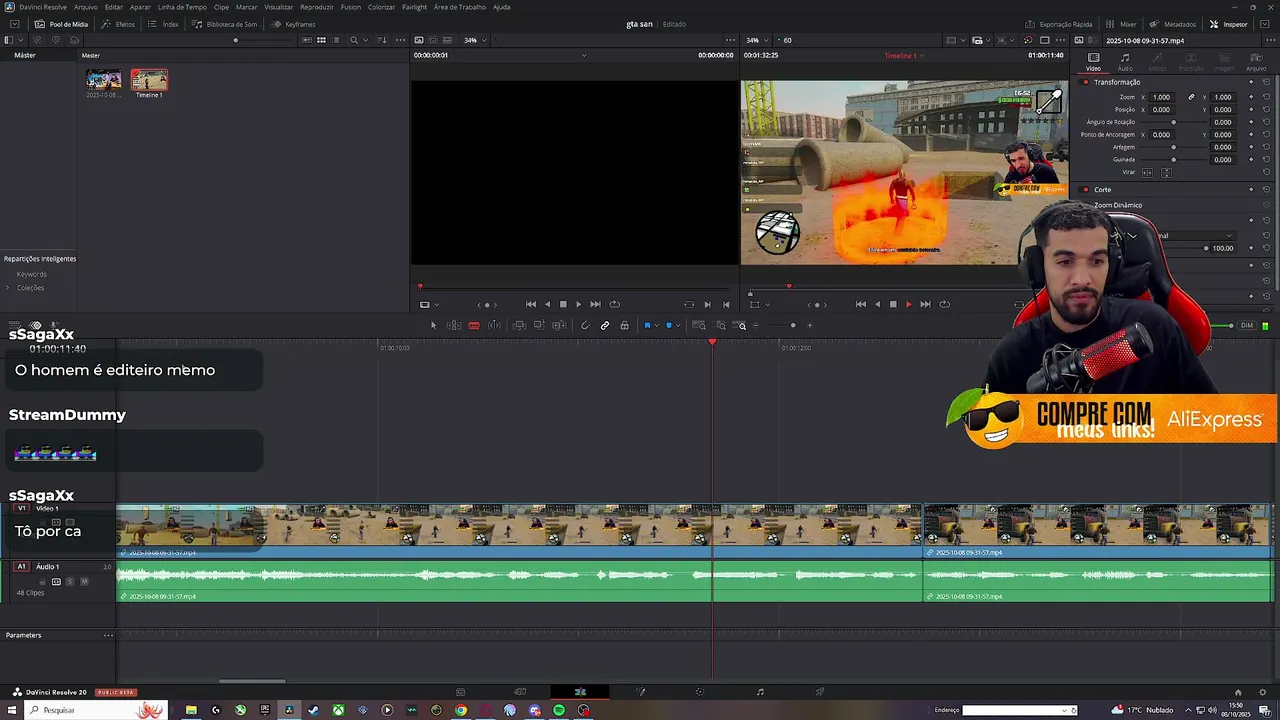Open Spotify from Windows taskbar
Viewport: 1280px width, 720px height.
point(558,710)
